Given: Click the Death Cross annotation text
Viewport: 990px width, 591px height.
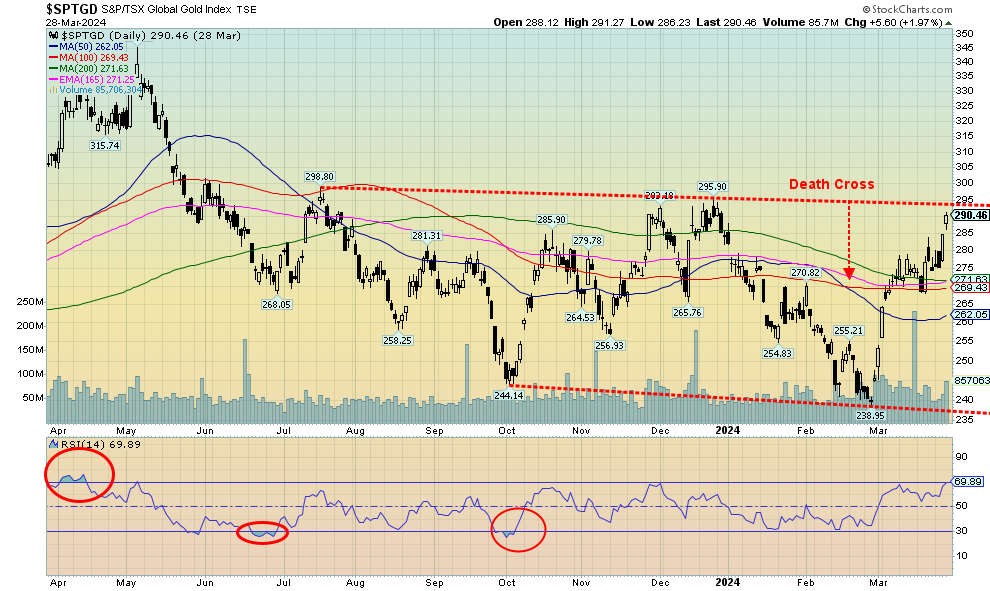Looking at the screenshot, I should click(x=831, y=184).
